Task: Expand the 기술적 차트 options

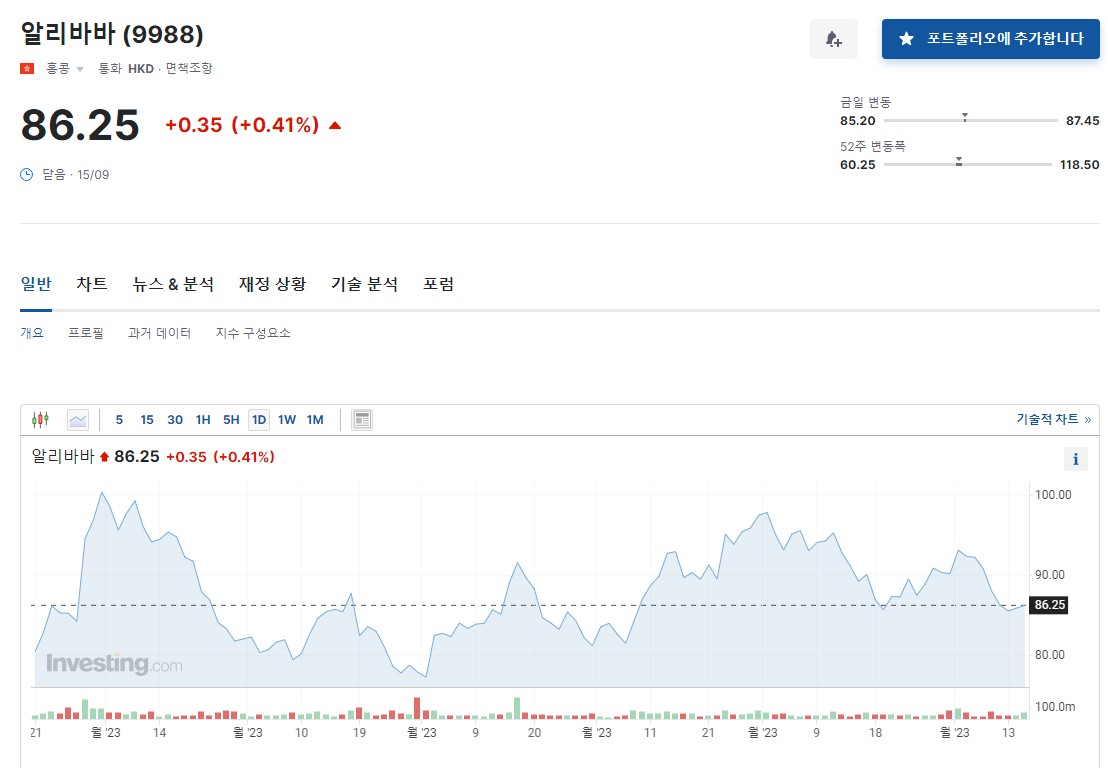Action: click(1049, 419)
